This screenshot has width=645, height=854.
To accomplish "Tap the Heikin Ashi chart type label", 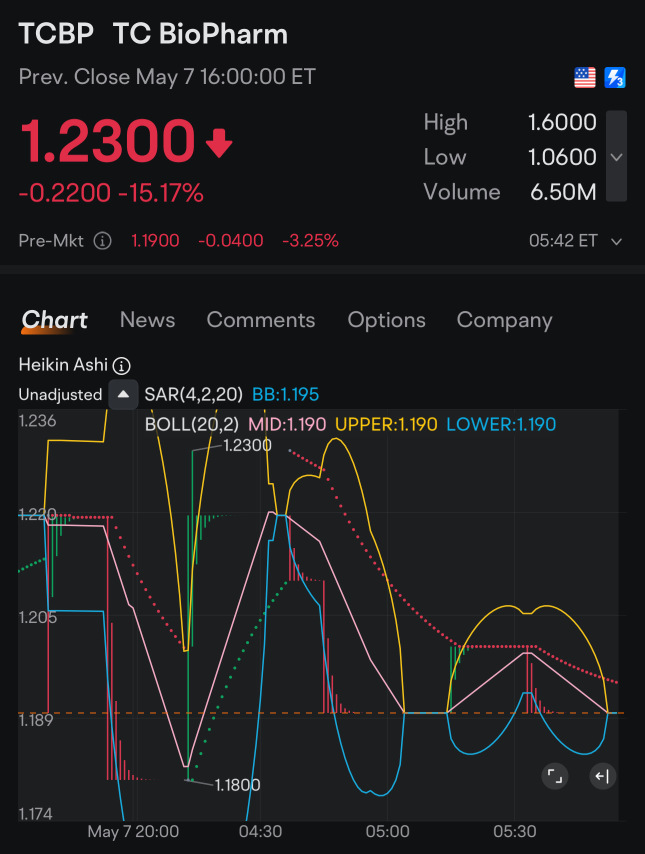I will 64,366.
